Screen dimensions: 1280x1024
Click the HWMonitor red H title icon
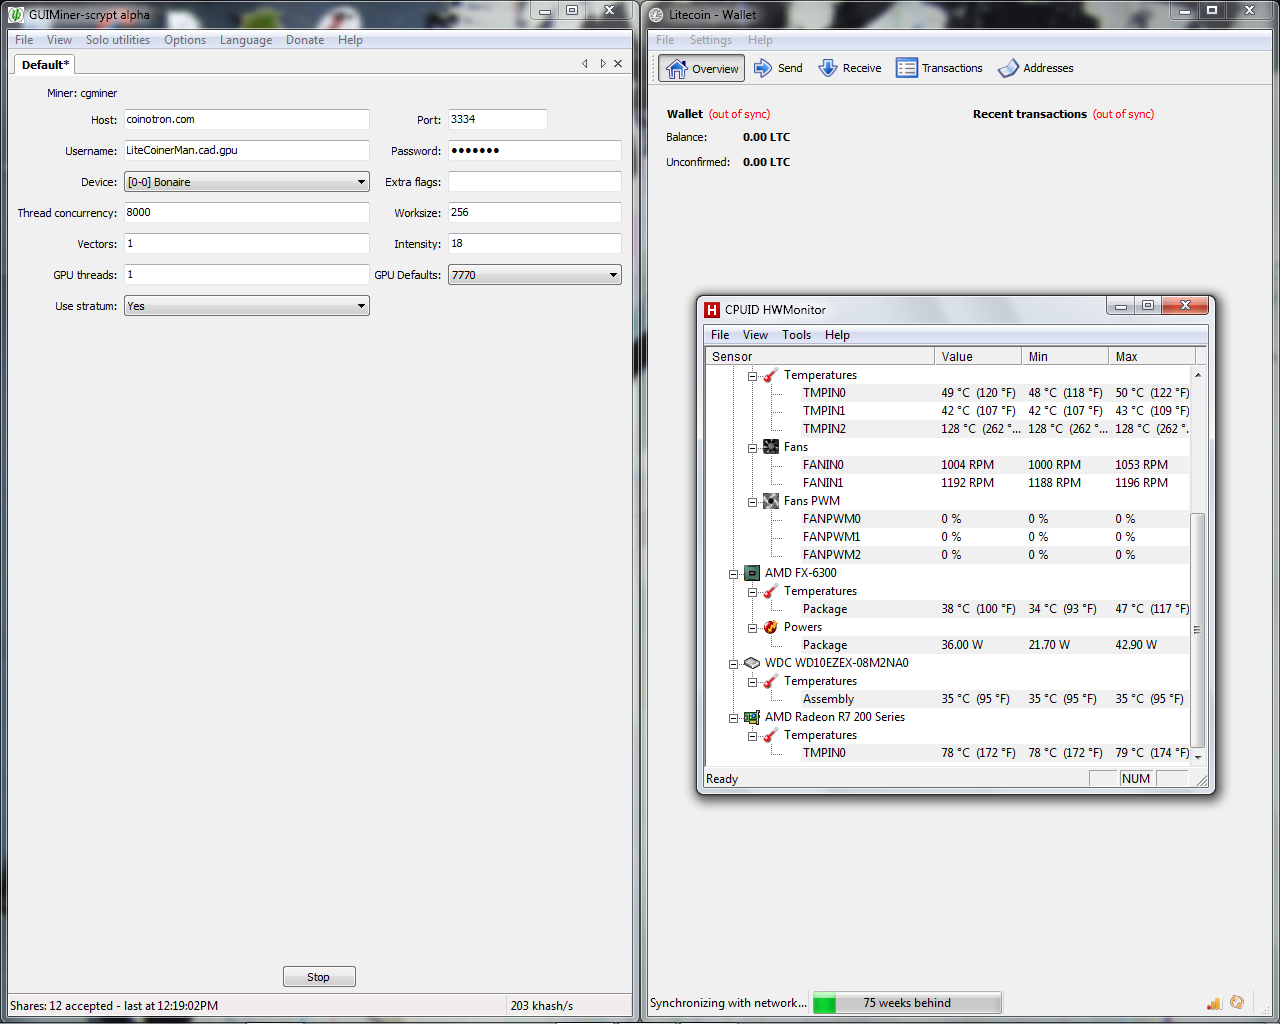tap(712, 309)
